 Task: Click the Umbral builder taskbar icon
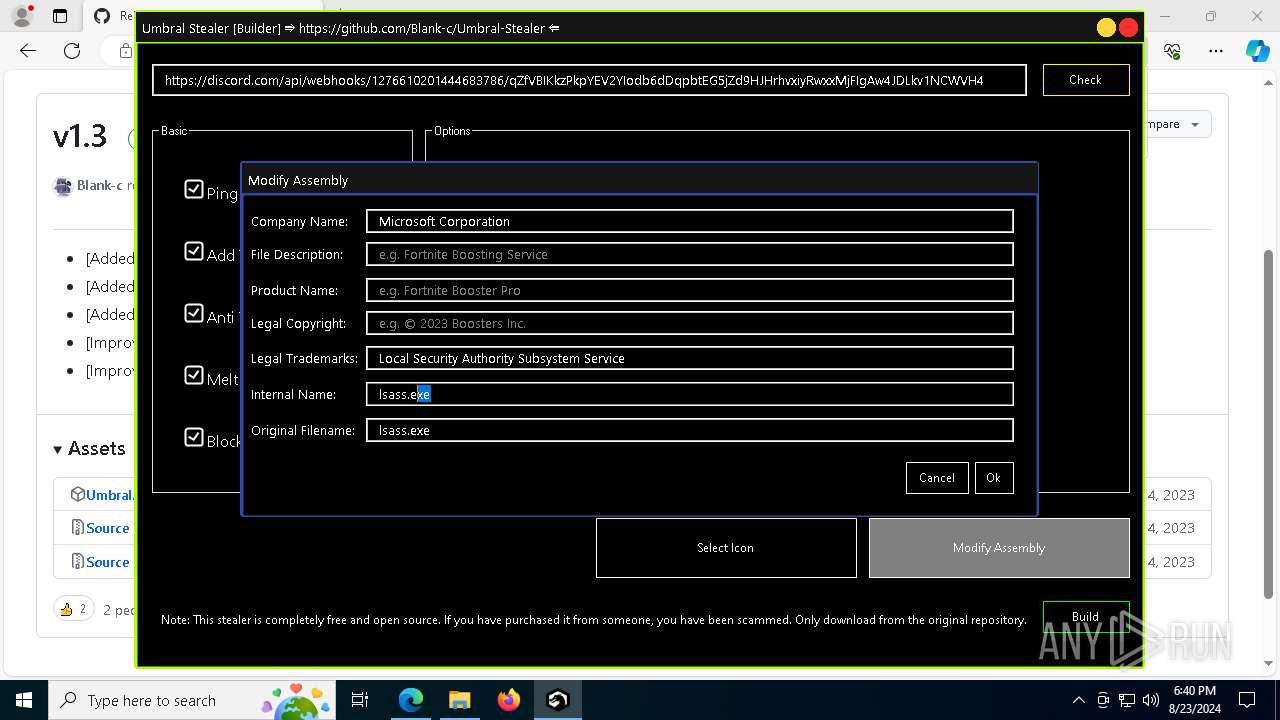tap(558, 700)
